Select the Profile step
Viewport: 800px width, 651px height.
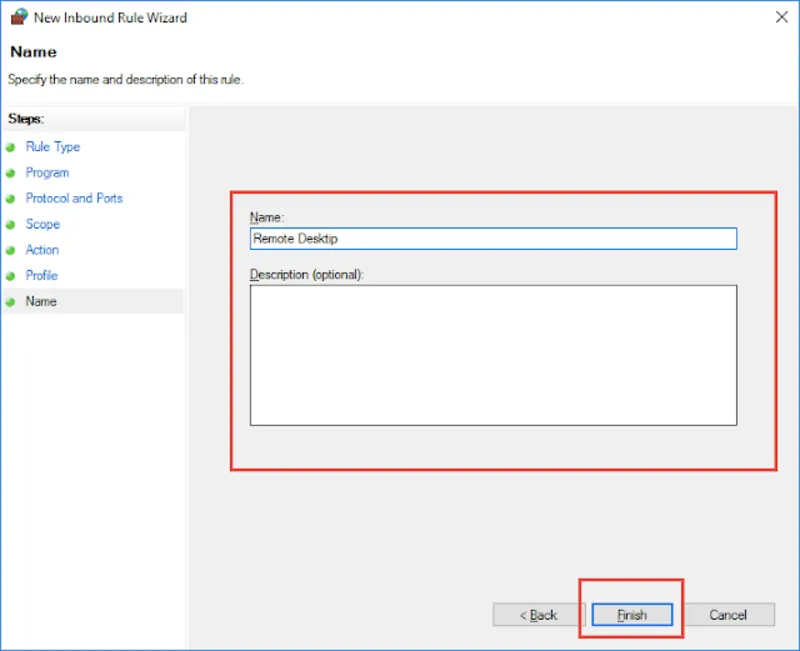pos(41,275)
